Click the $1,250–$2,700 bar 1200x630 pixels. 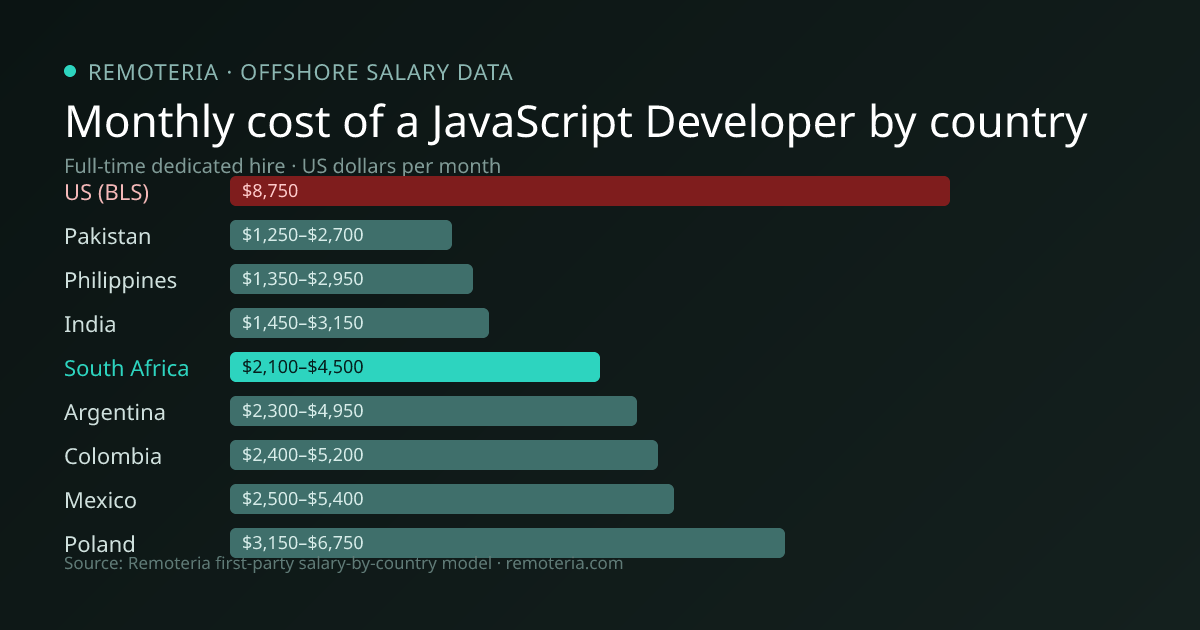341,235
